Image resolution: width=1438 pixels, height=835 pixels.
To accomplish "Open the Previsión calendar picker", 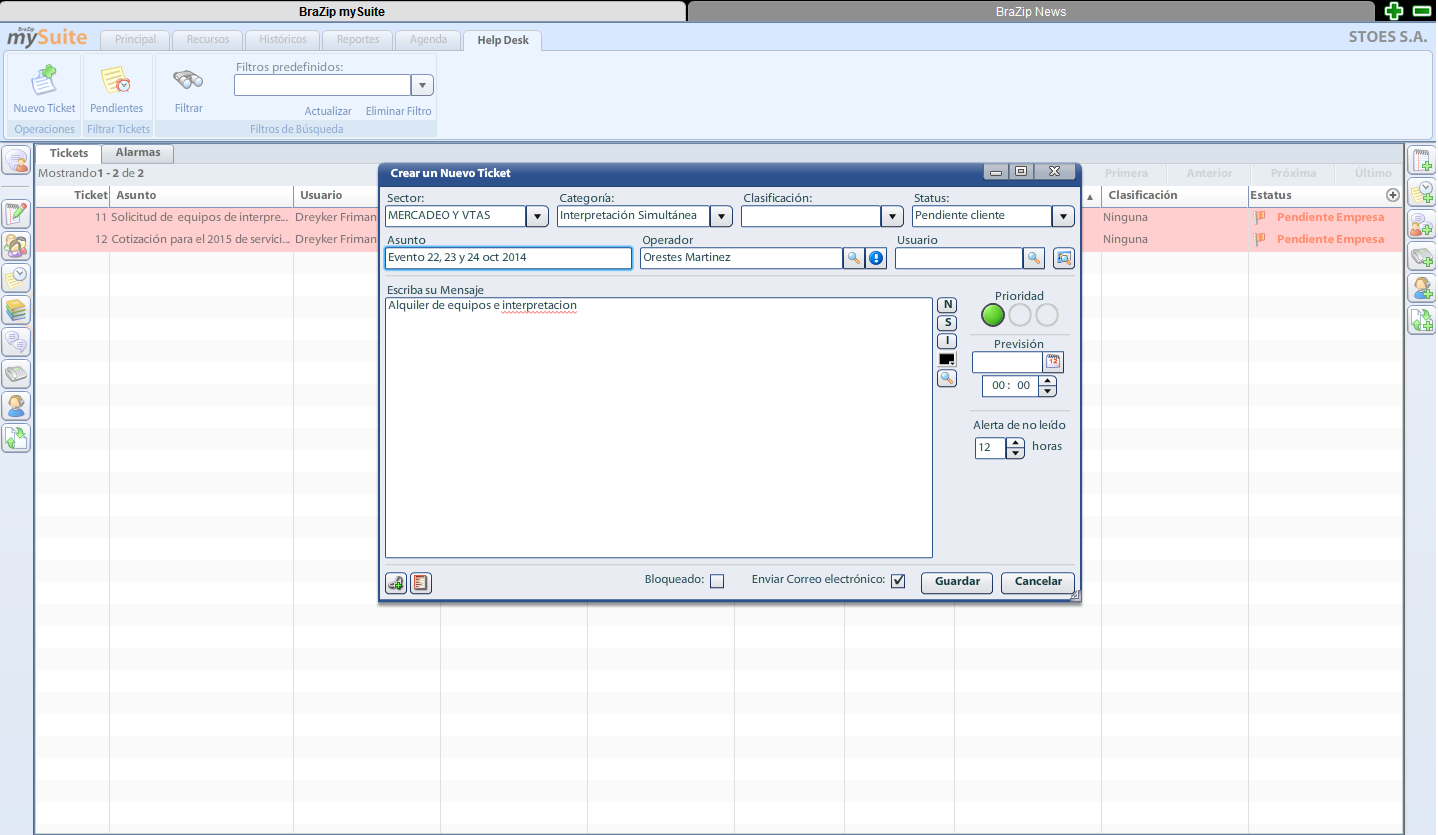I will (x=1052, y=362).
